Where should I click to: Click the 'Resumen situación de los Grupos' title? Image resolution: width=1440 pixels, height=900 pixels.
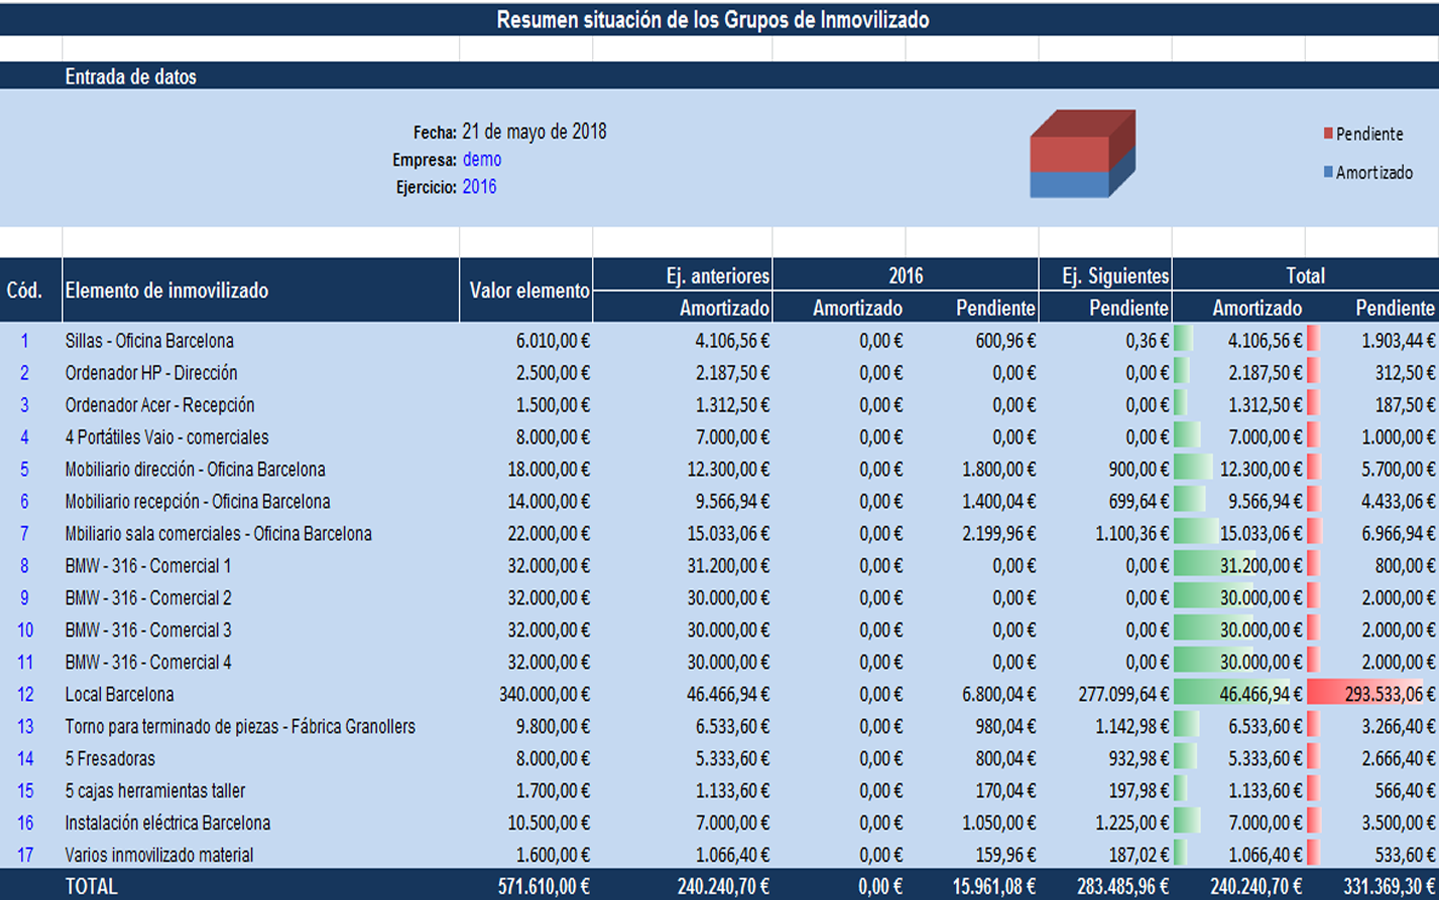pyautogui.click(x=712, y=20)
